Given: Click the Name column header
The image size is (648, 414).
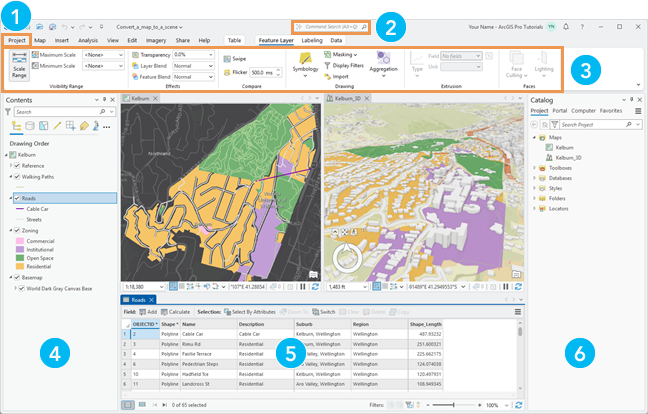Looking at the screenshot, I should click(x=209, y=324).
